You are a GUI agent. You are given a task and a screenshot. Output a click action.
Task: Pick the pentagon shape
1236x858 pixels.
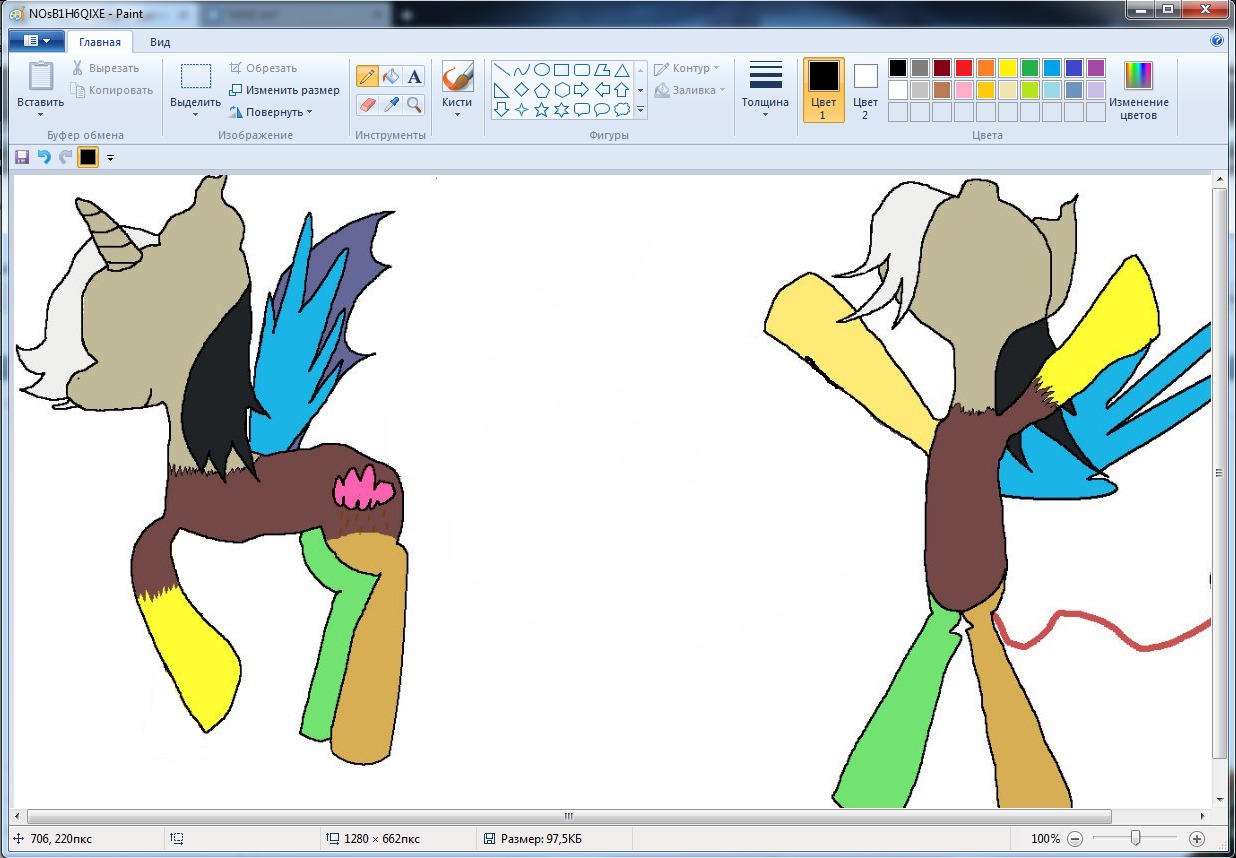542,90
